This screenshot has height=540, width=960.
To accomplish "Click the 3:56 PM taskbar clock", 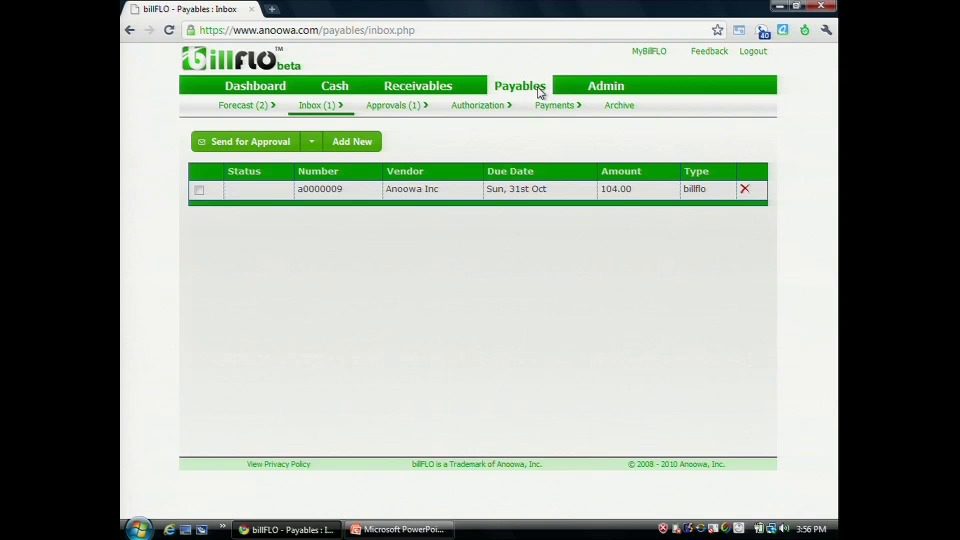I will 811,529.
